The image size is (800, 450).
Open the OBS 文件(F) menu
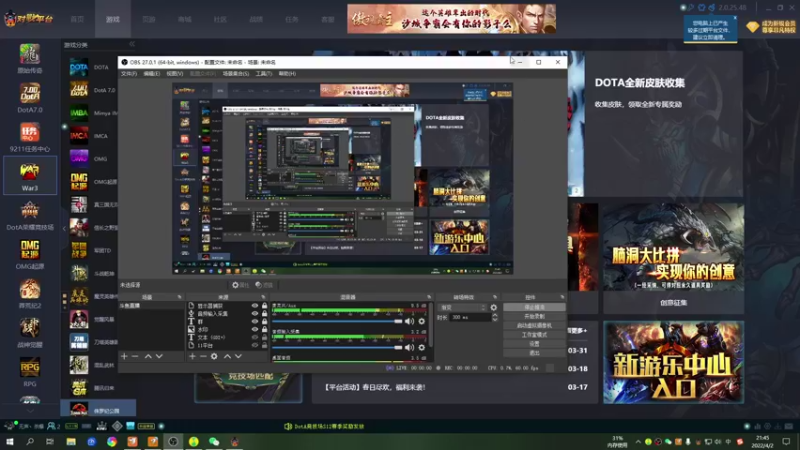(x=129, y=73)
